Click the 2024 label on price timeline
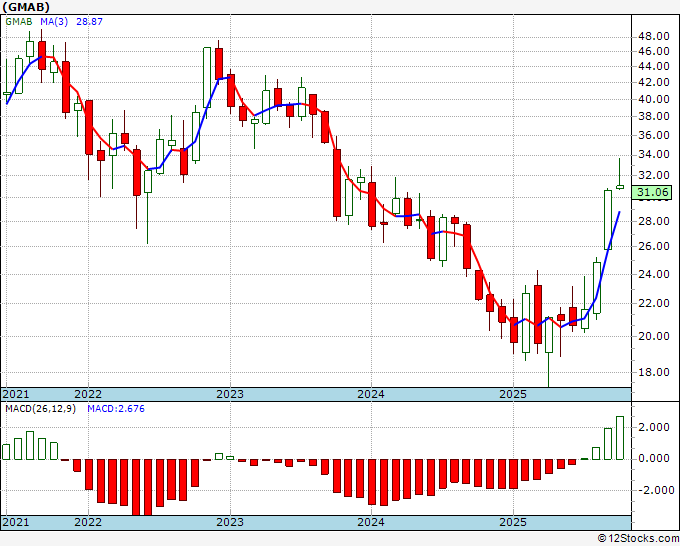 (x=371, y=394)
